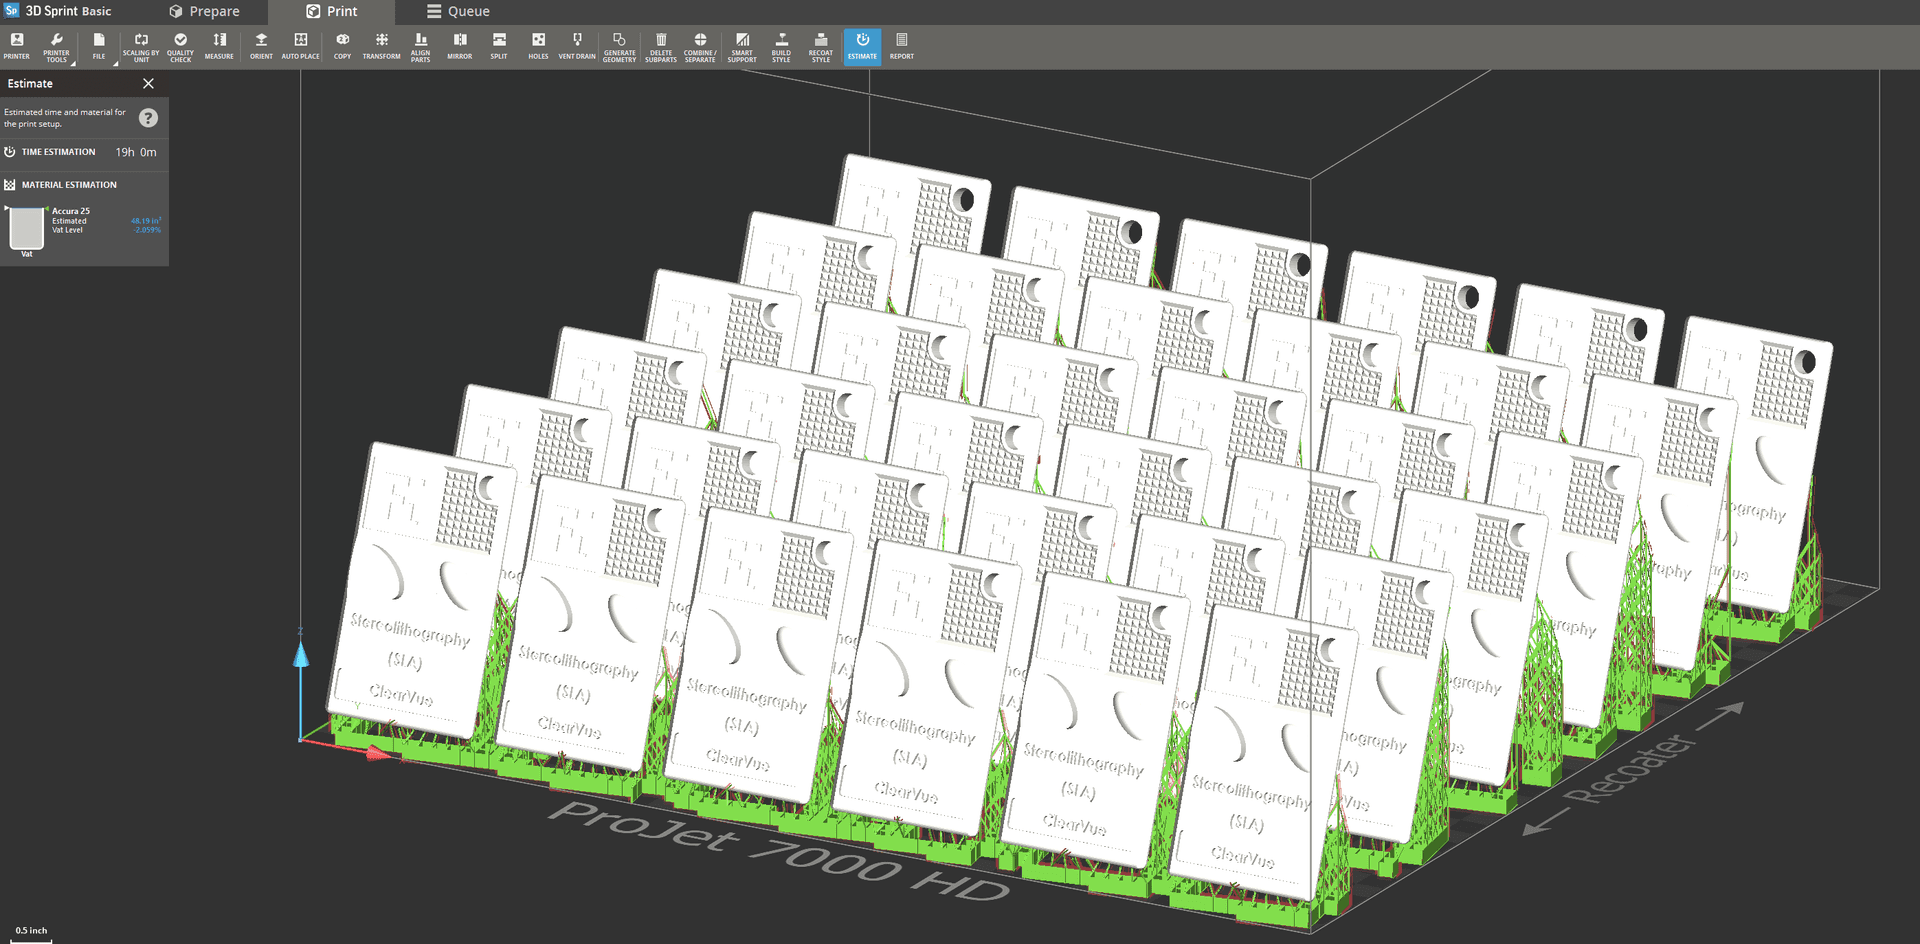Open the Build Style tool

coord(781,46)
